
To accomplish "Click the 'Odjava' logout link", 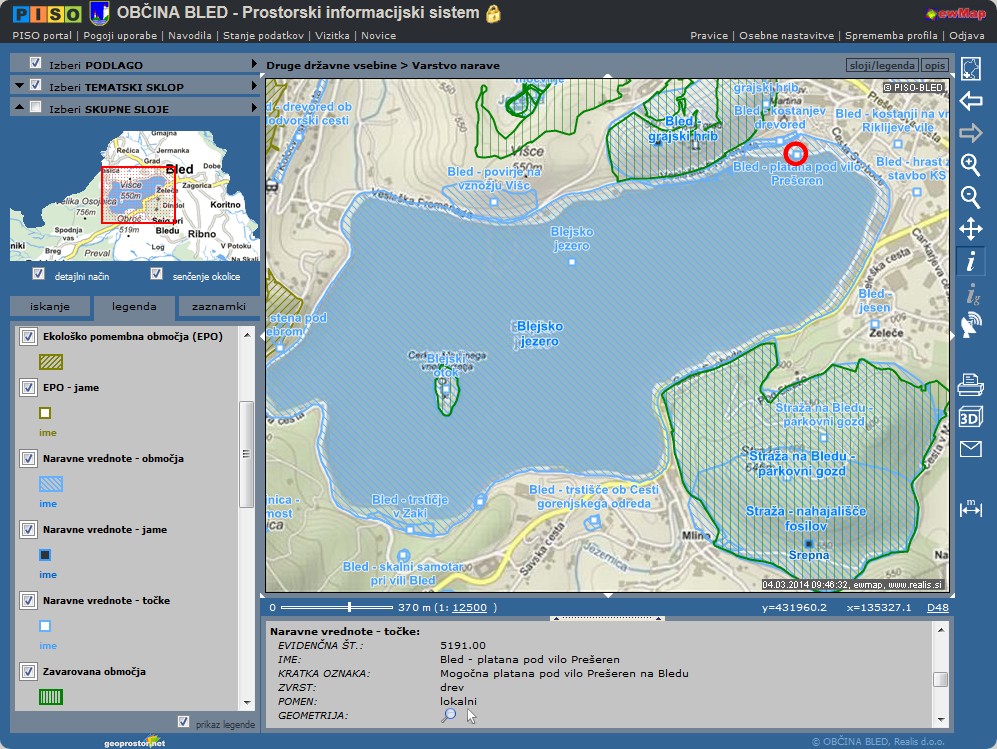I will 966,35.
